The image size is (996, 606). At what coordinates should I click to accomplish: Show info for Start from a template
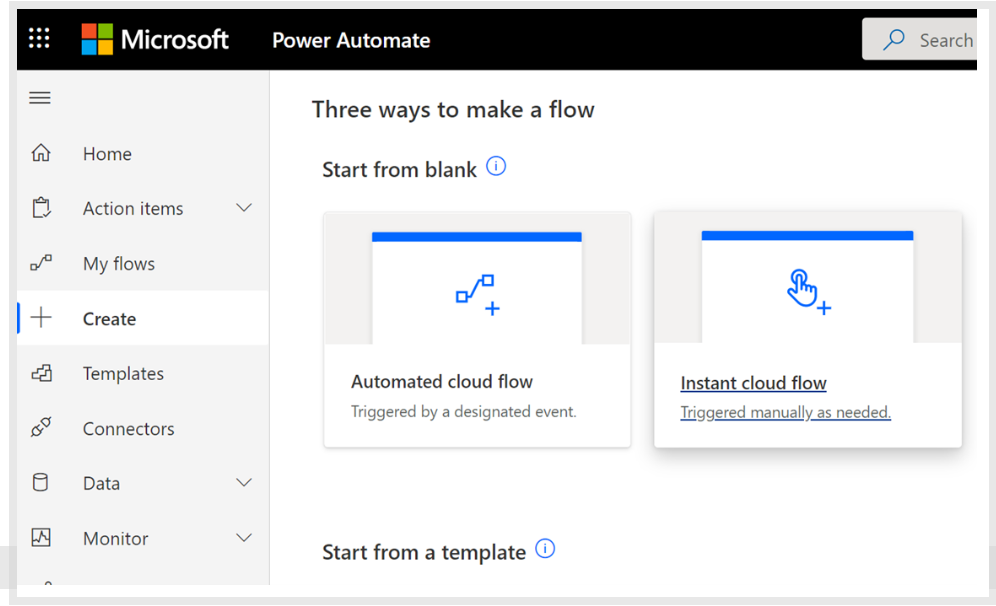pyautogui.click(x=545, y=549)
